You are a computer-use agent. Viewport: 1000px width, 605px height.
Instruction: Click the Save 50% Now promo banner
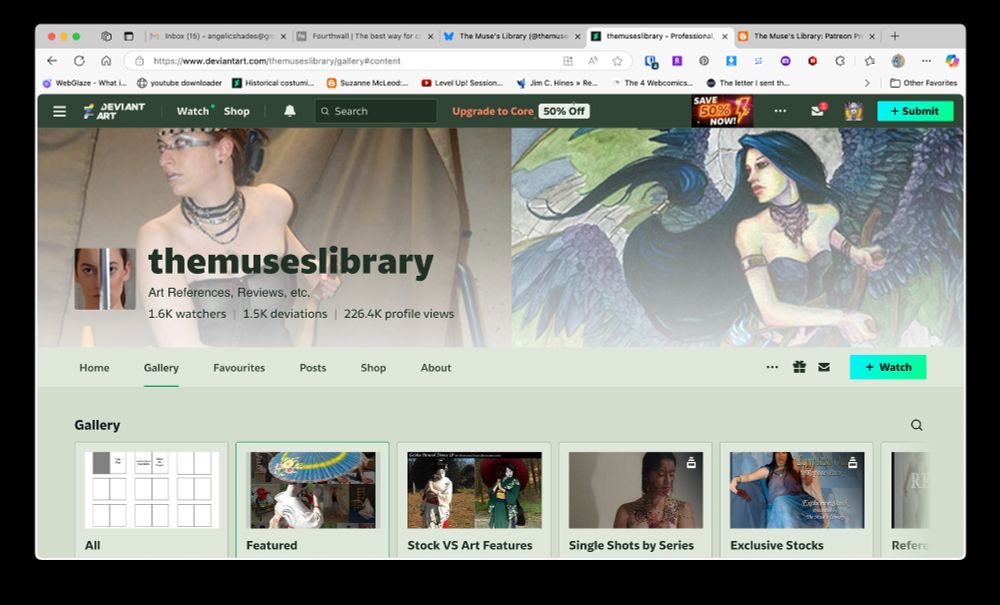click(x=723, y=111)
